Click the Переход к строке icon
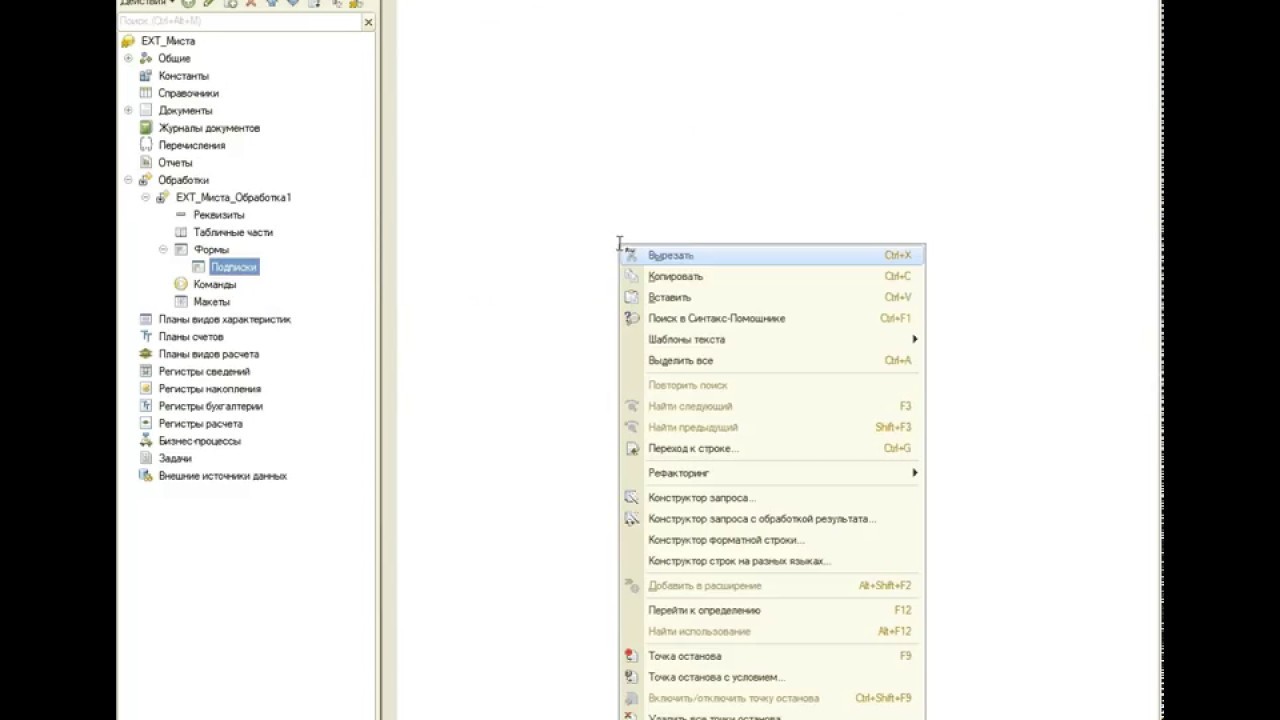Viewport: 1280px width, 720px height. [631, 448]
